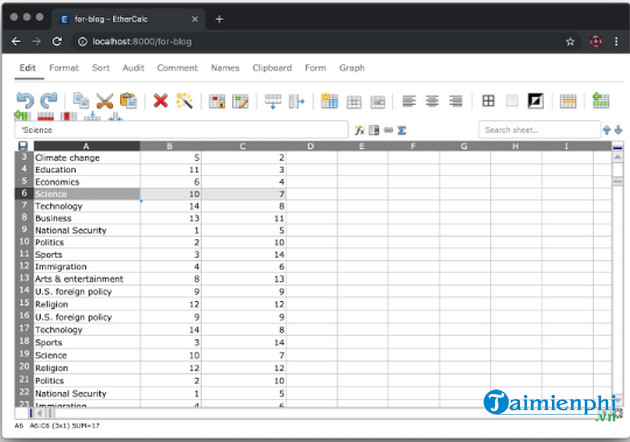Screen dimensions: 630x442
Task: Open the Format tab
Action: (64, 68)
